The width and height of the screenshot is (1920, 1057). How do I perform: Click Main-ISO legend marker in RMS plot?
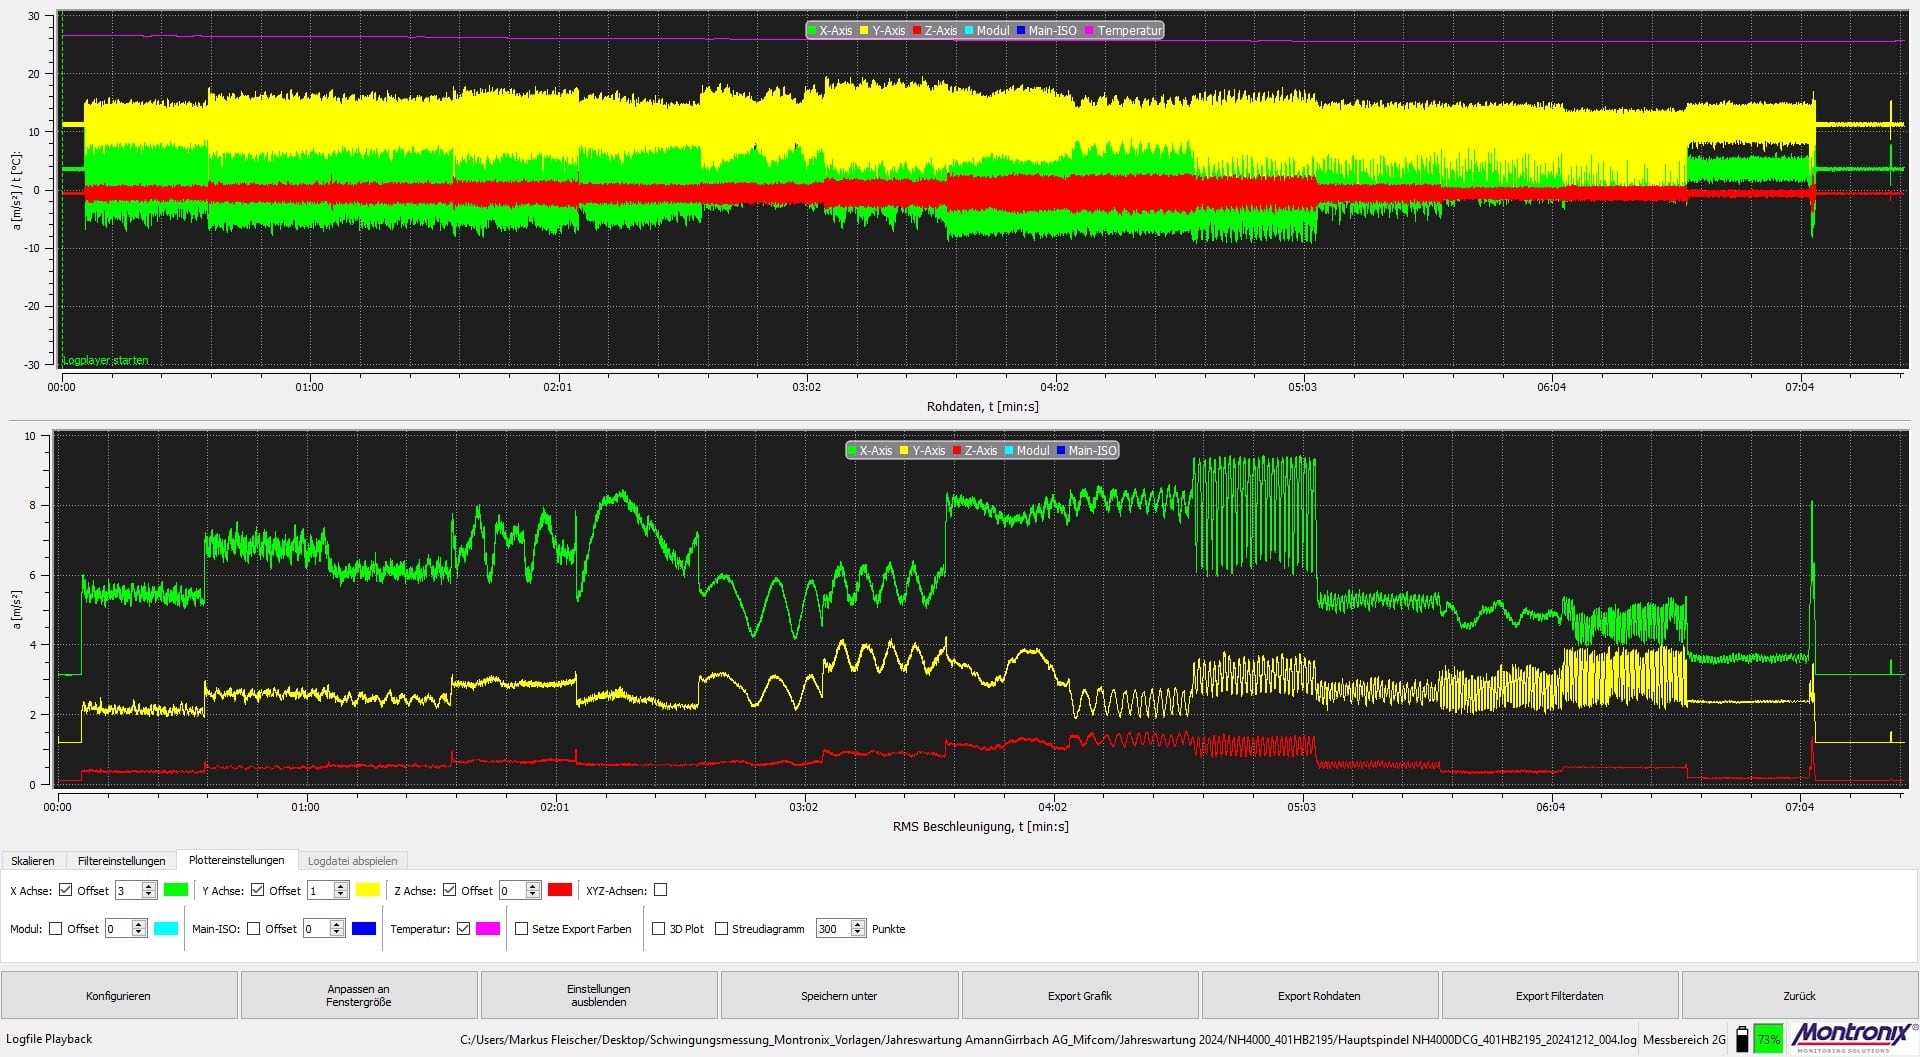tap(1062, 451)
